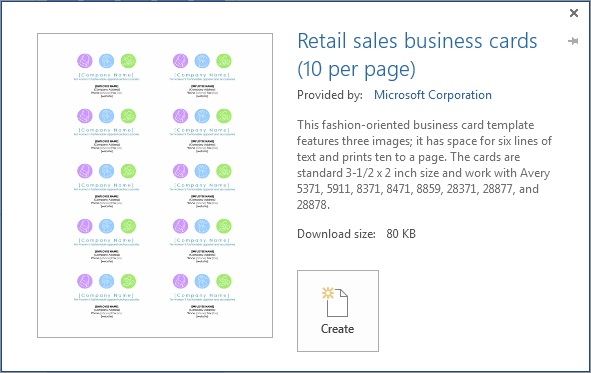Click Company Name text on bottom-right card

click(x=202, y=295)
